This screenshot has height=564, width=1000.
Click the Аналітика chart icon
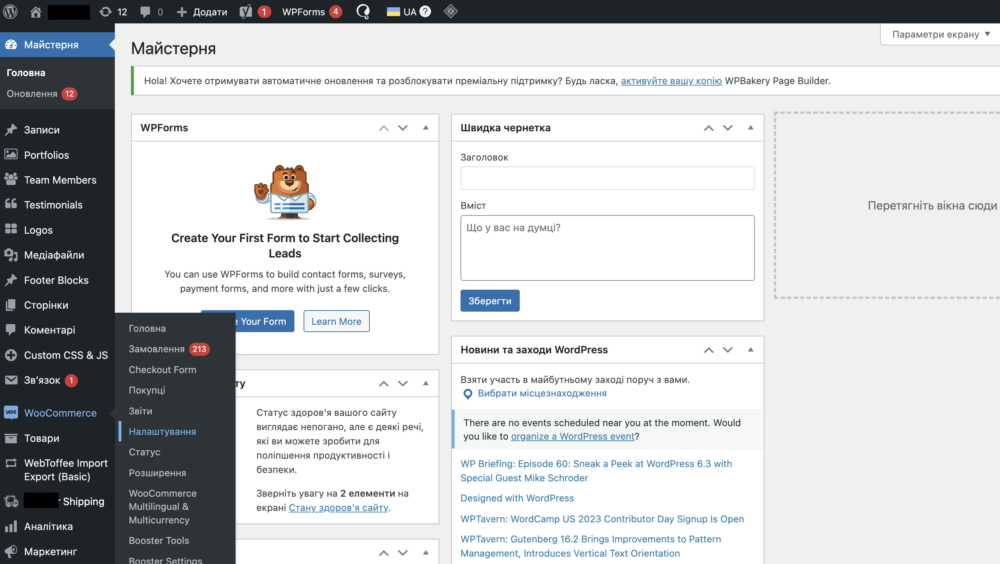pos(11,526)
